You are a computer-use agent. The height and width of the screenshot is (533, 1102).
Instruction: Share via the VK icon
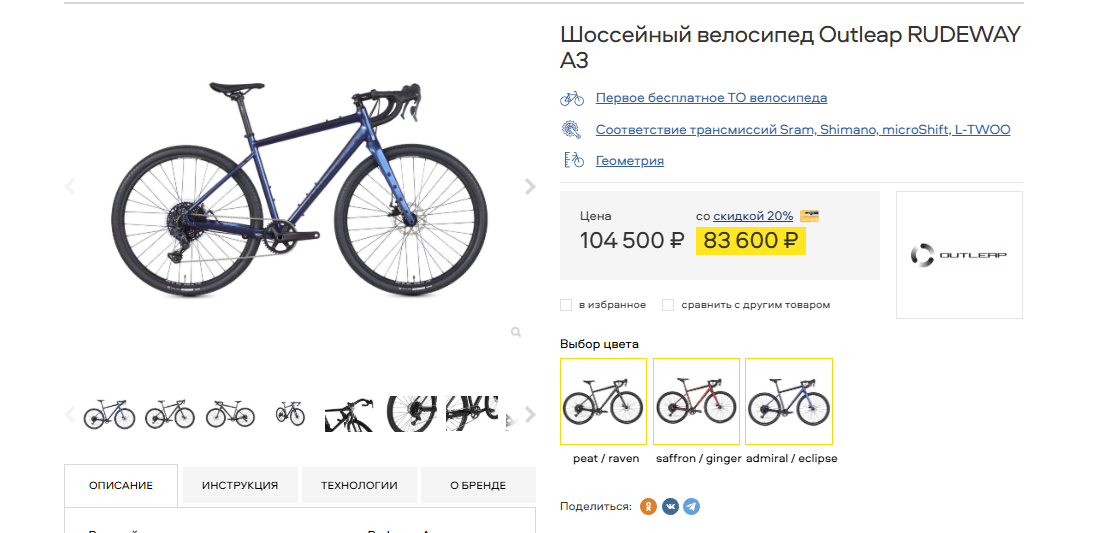coord(670,506)
